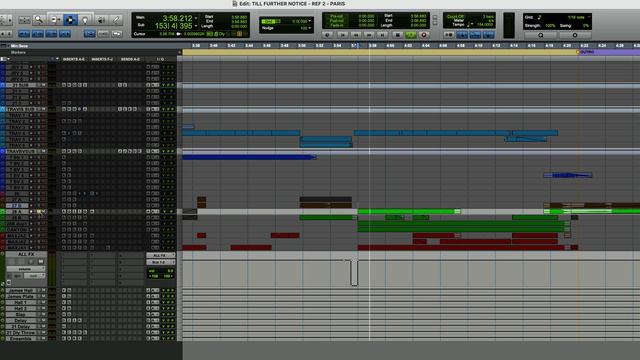Toggle the first blue MIDI control button
Viewport: 640px width, 360px height.
(462, 35)
